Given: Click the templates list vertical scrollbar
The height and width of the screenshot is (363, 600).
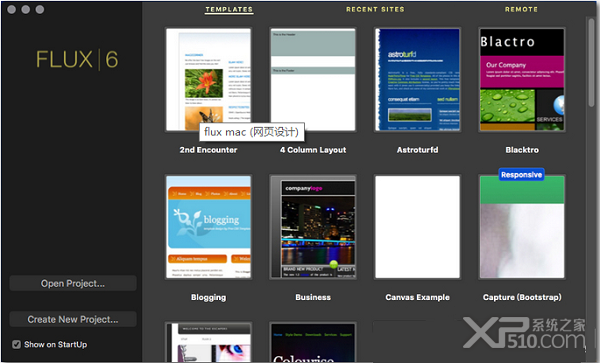Looking at the screenshot, I should pos(592,61).
